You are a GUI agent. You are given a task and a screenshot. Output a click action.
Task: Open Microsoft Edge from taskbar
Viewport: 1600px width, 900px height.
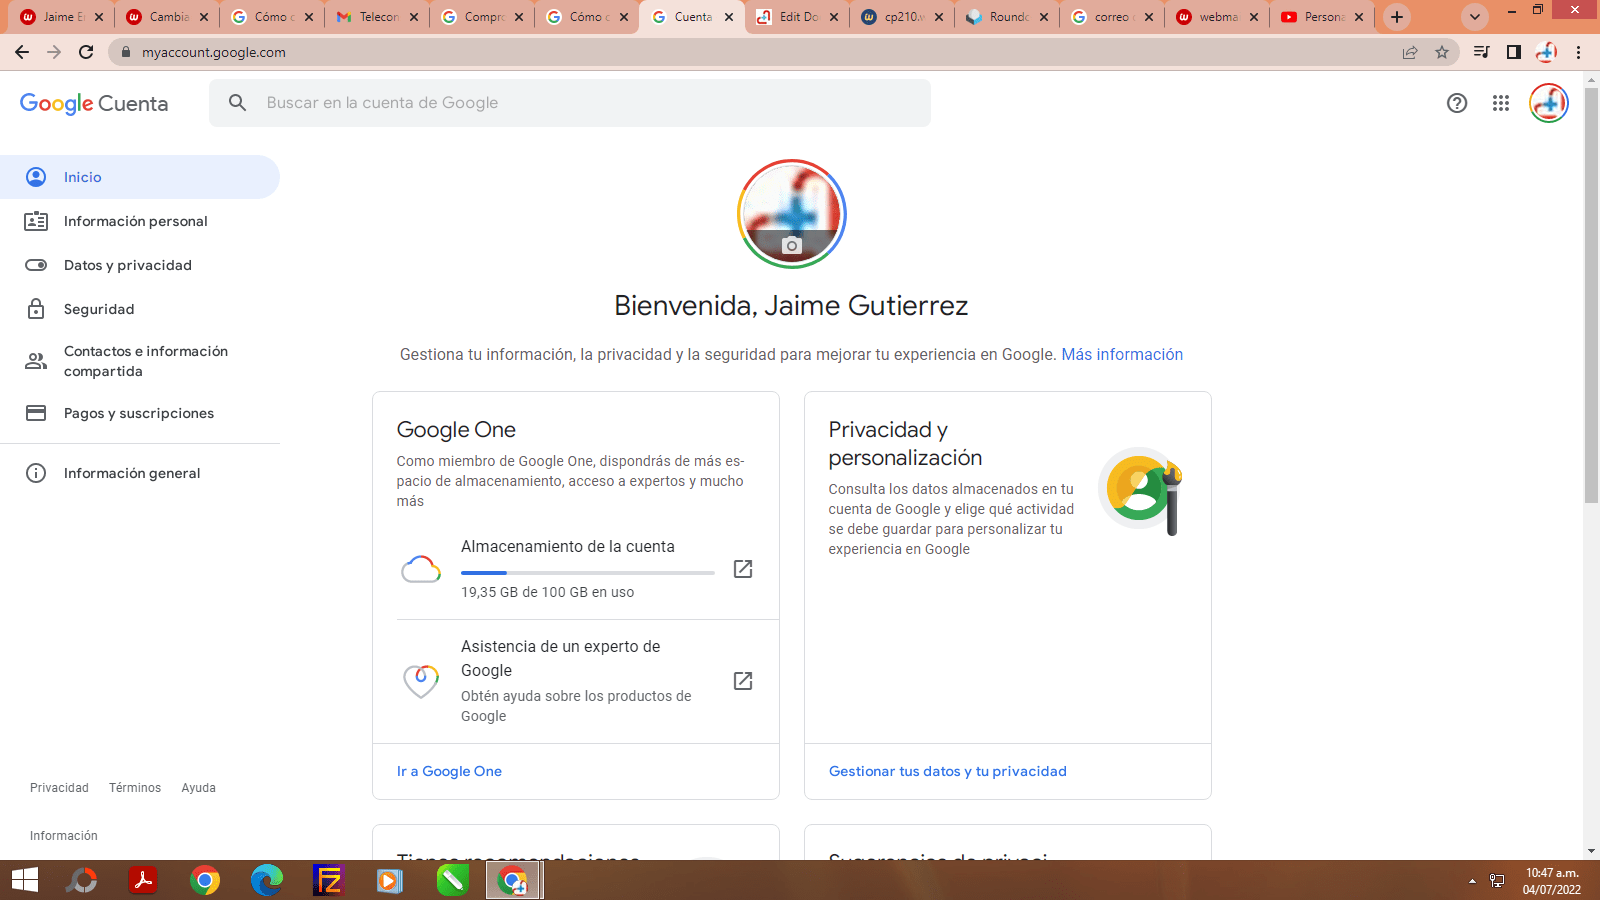pos(267,880)
